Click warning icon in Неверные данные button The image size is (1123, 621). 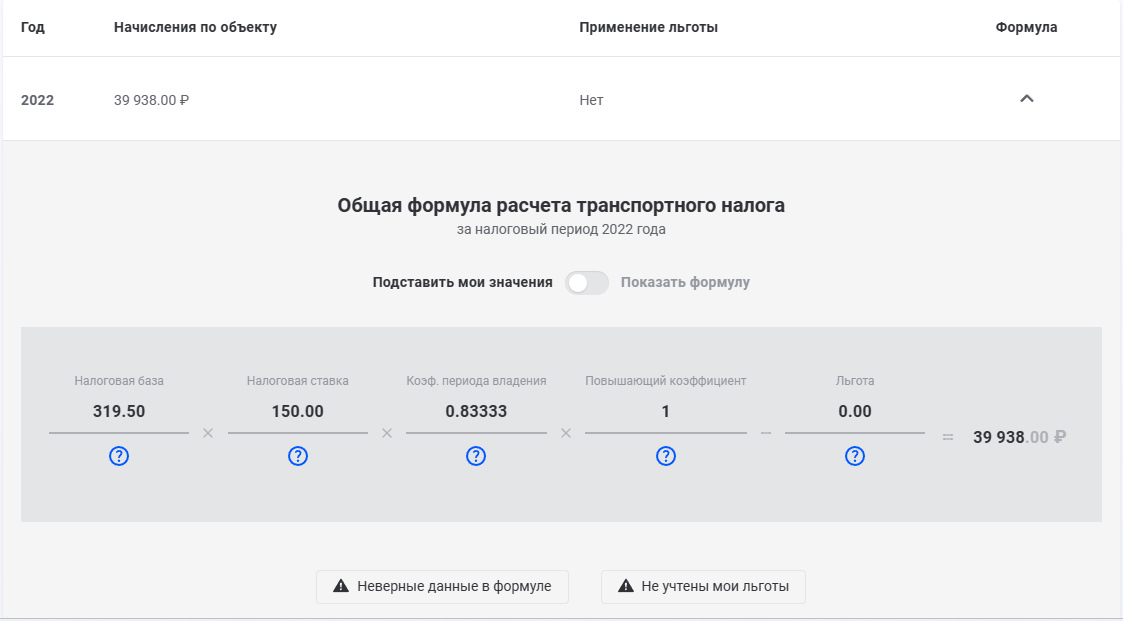pos(341,586)
